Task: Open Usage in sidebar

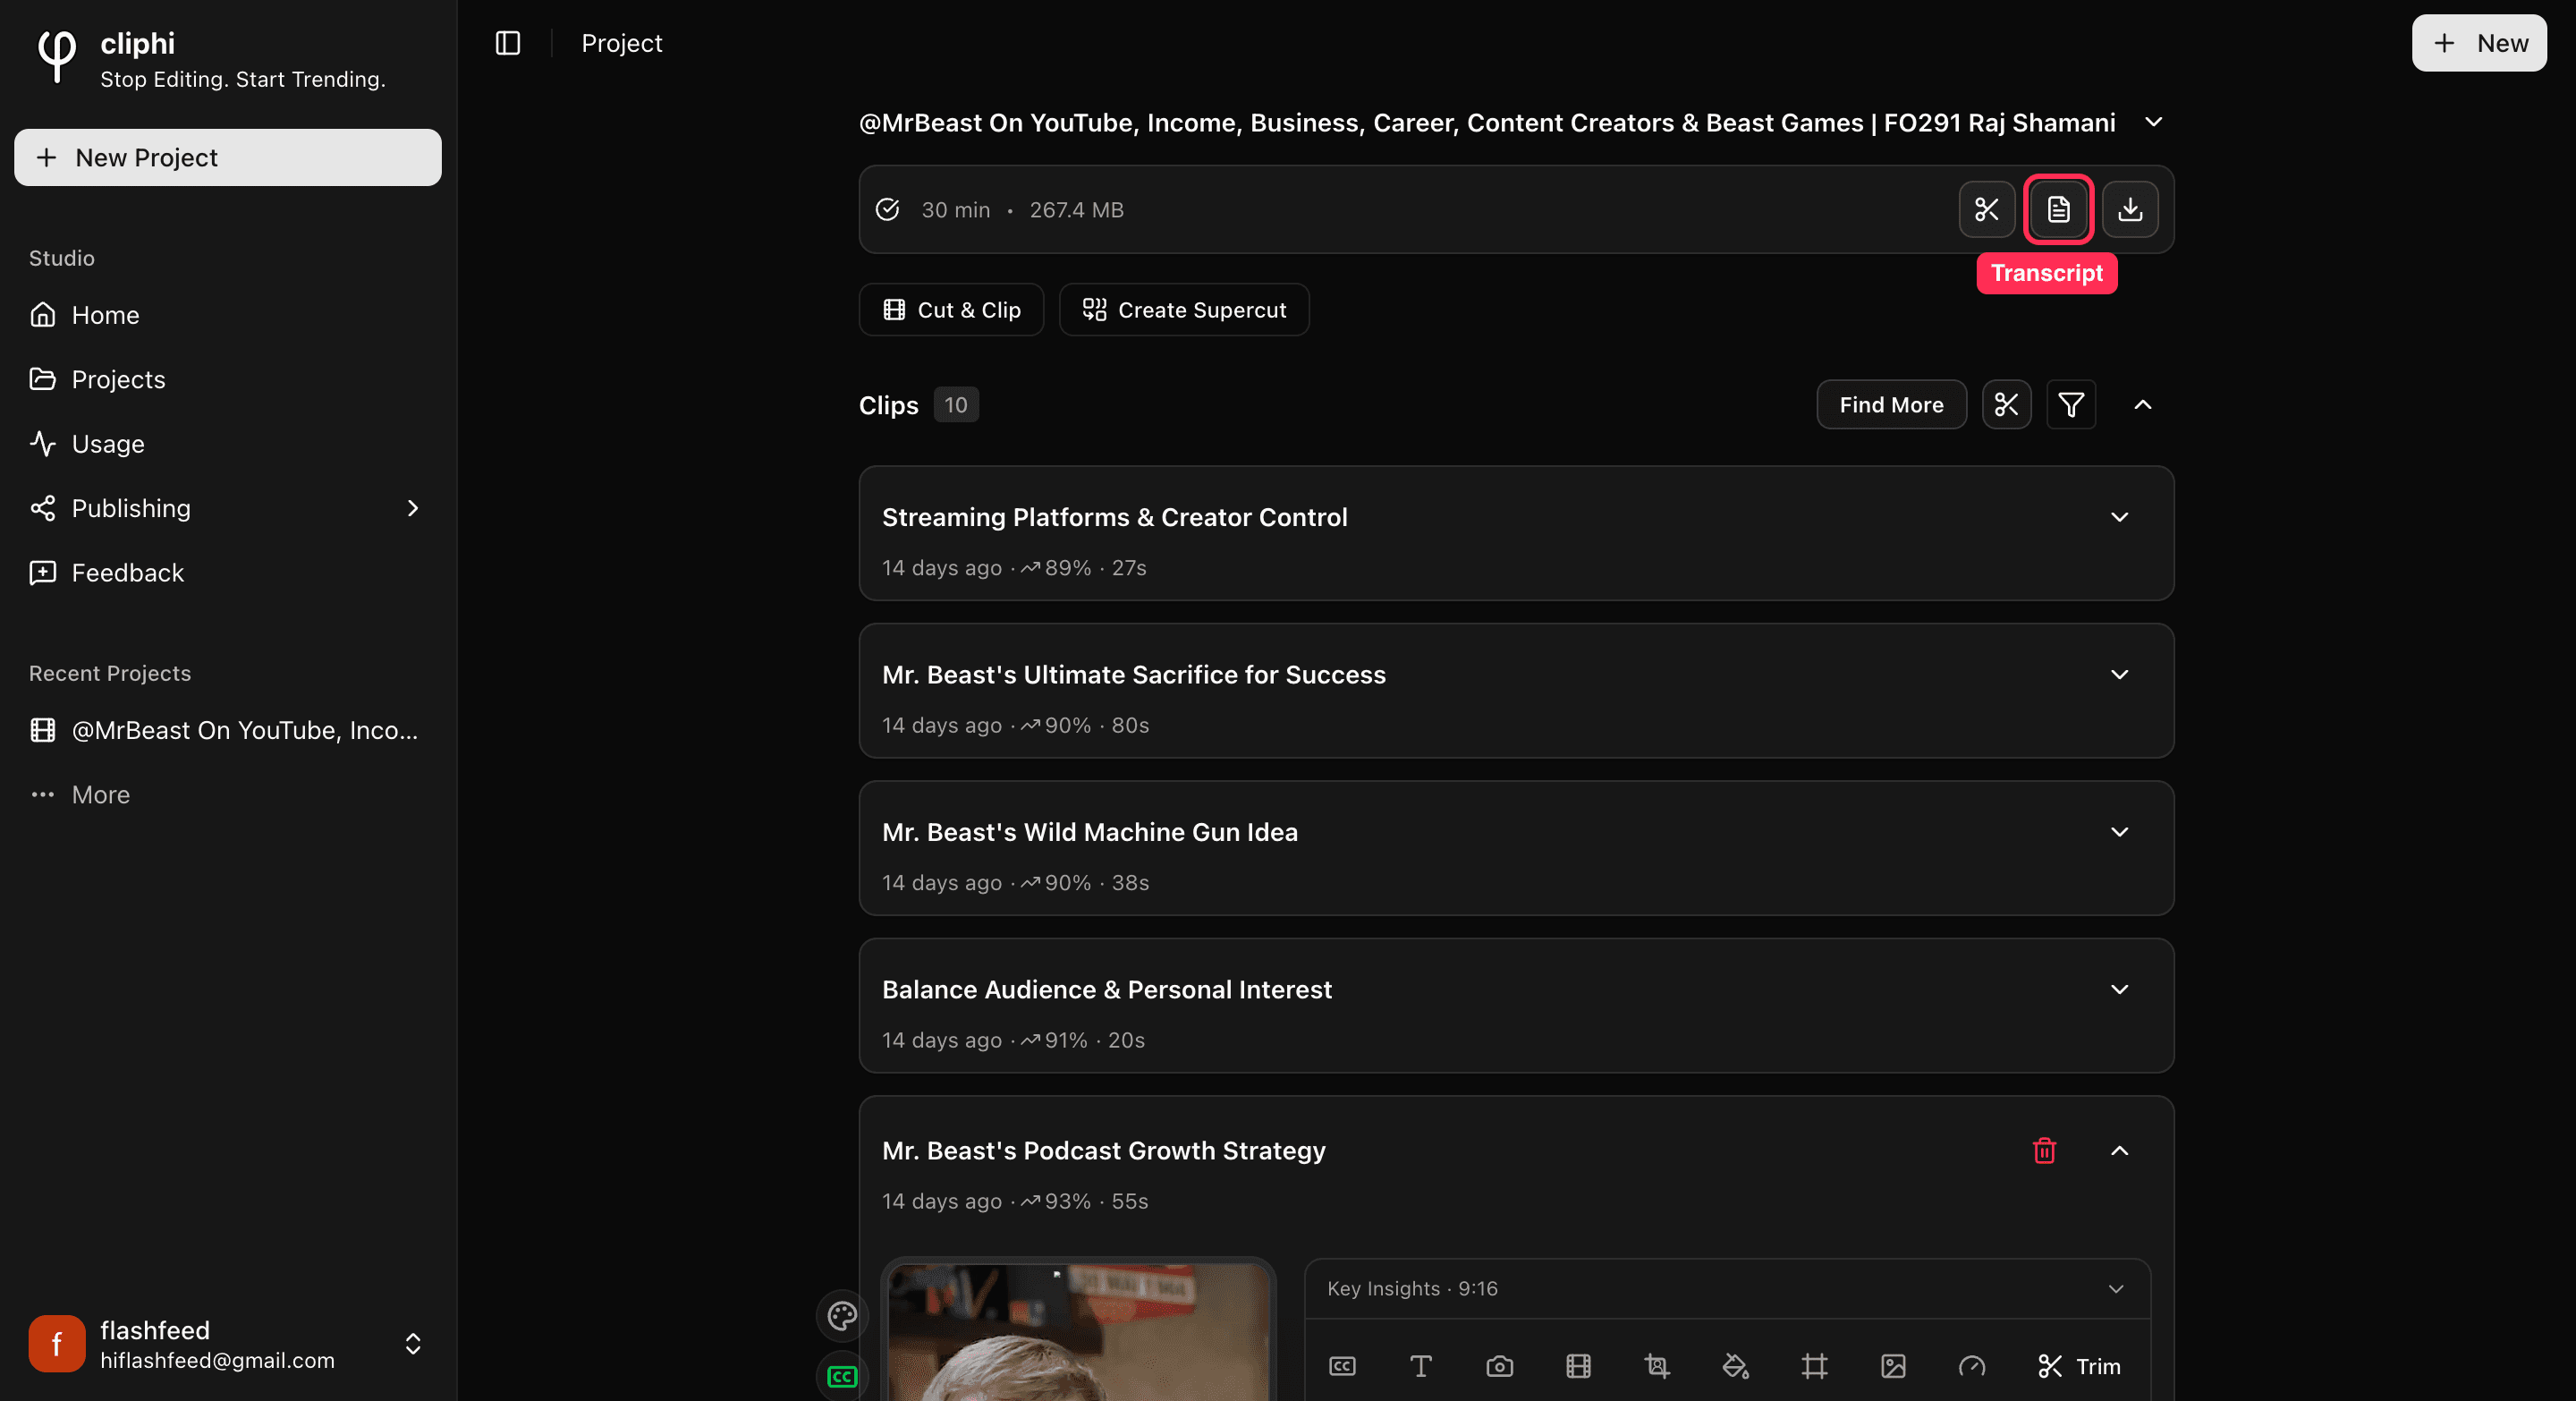Action: (228, 444)
